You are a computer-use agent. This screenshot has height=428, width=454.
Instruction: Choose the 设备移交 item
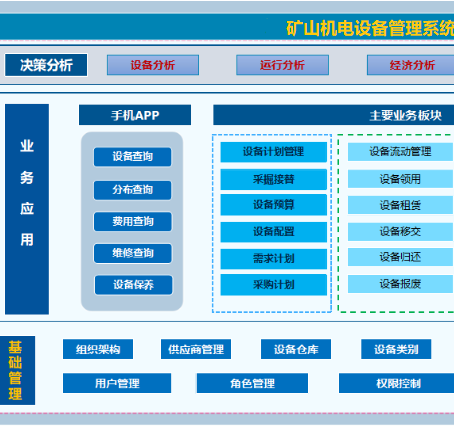point(401,232)
